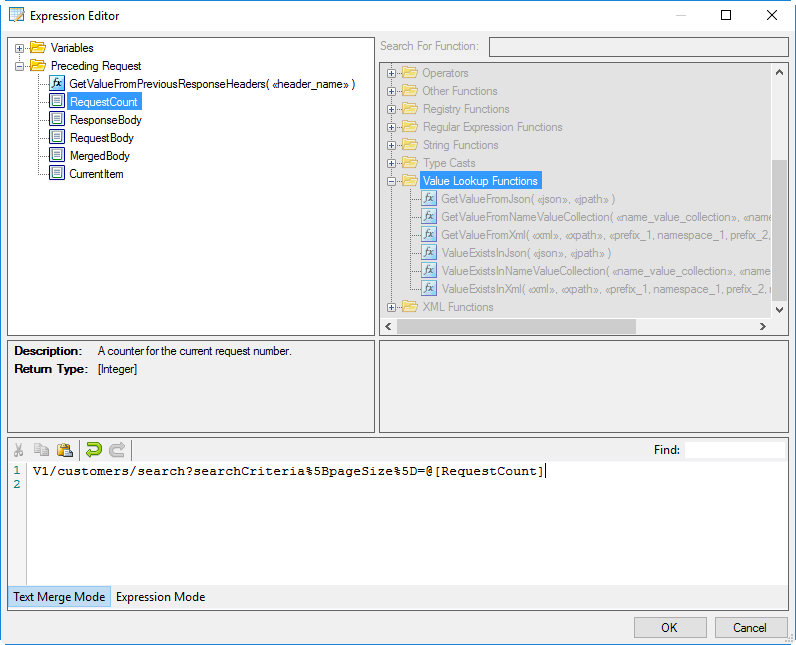The width and height of the screenshot is (796, 645).
Task: Switch to Text Merge Mode tab
Action: [59, 597]
